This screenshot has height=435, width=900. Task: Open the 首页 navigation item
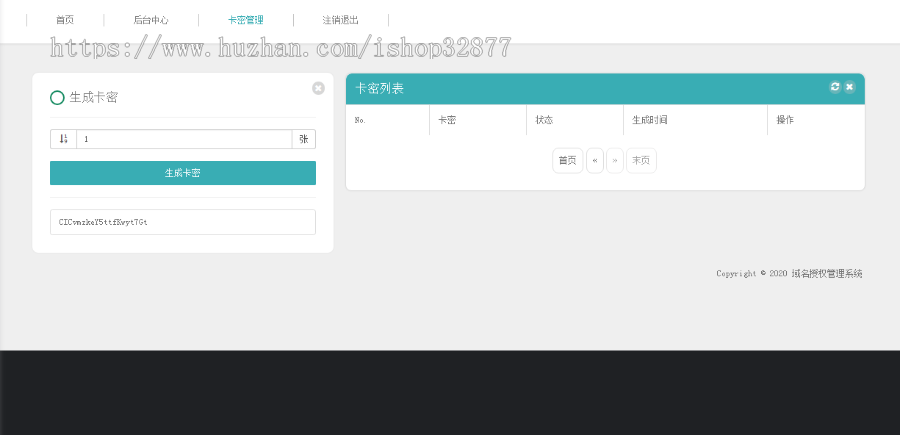click(65, 20)
